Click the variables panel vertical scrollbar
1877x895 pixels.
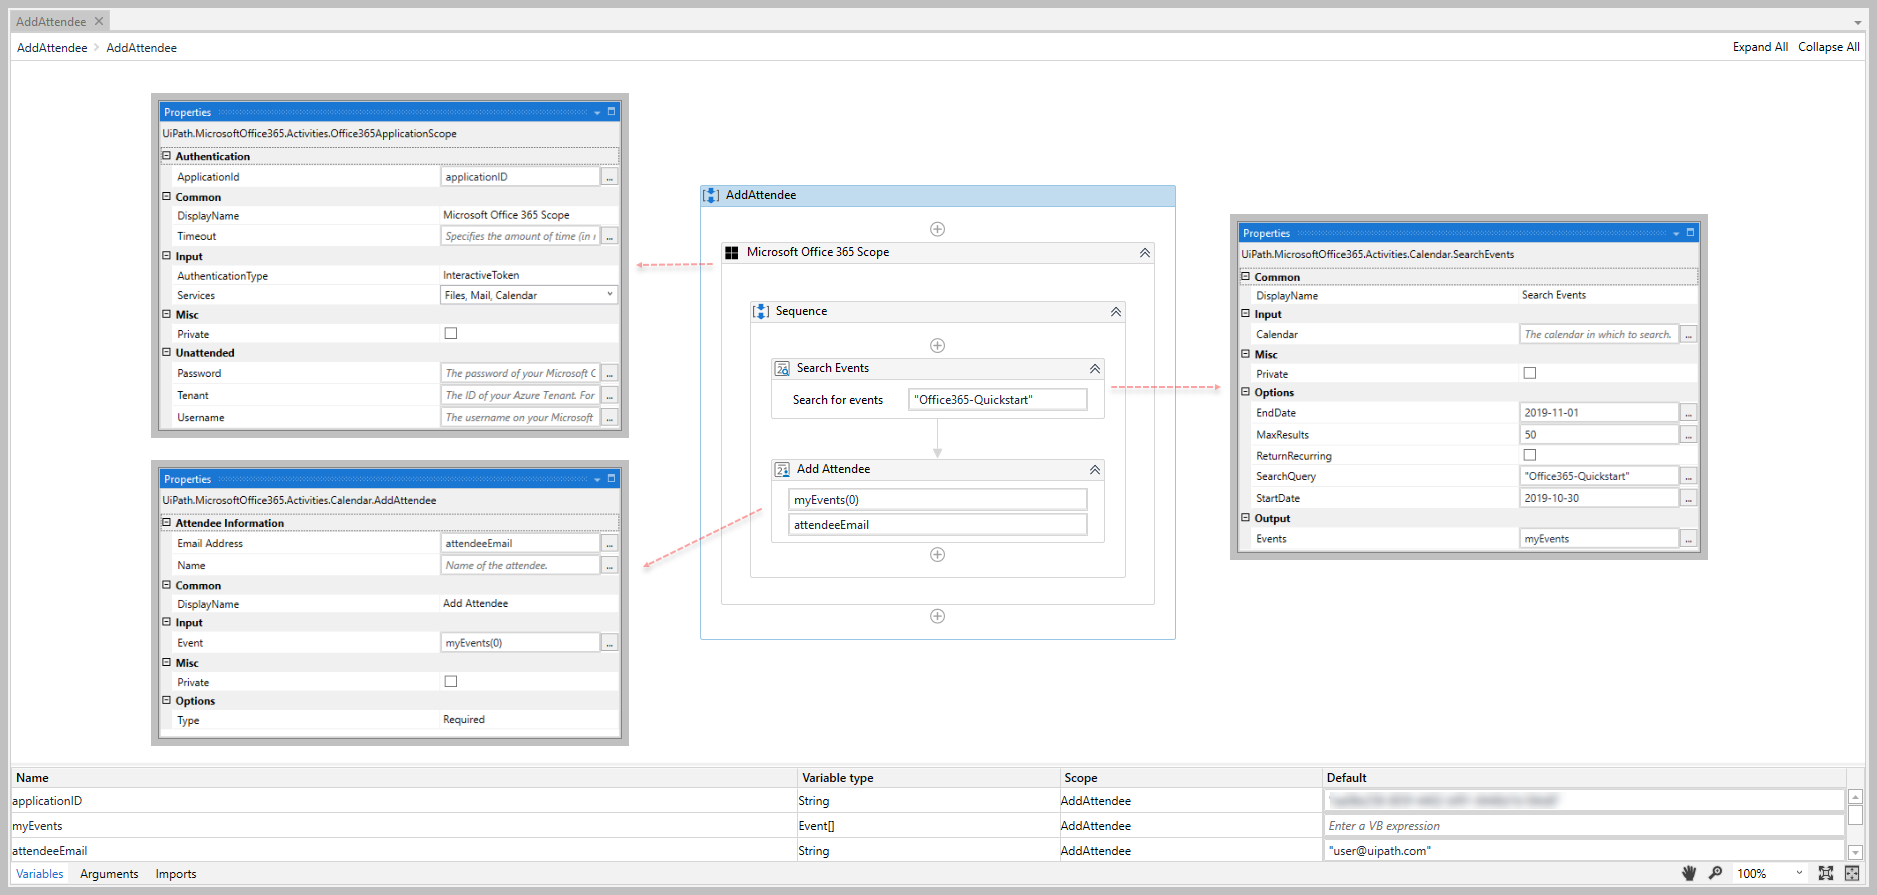1855,824
